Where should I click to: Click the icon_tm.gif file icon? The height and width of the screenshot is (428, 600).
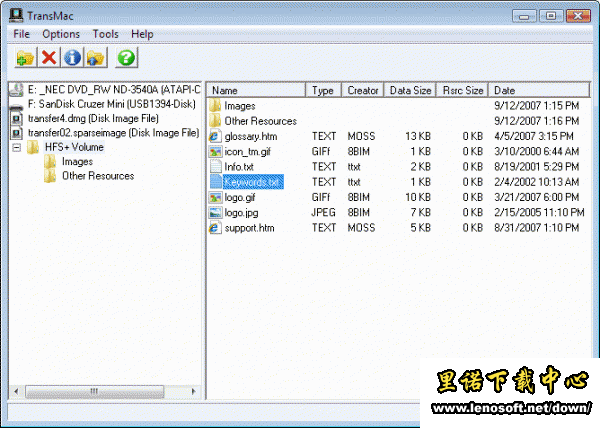215,152
